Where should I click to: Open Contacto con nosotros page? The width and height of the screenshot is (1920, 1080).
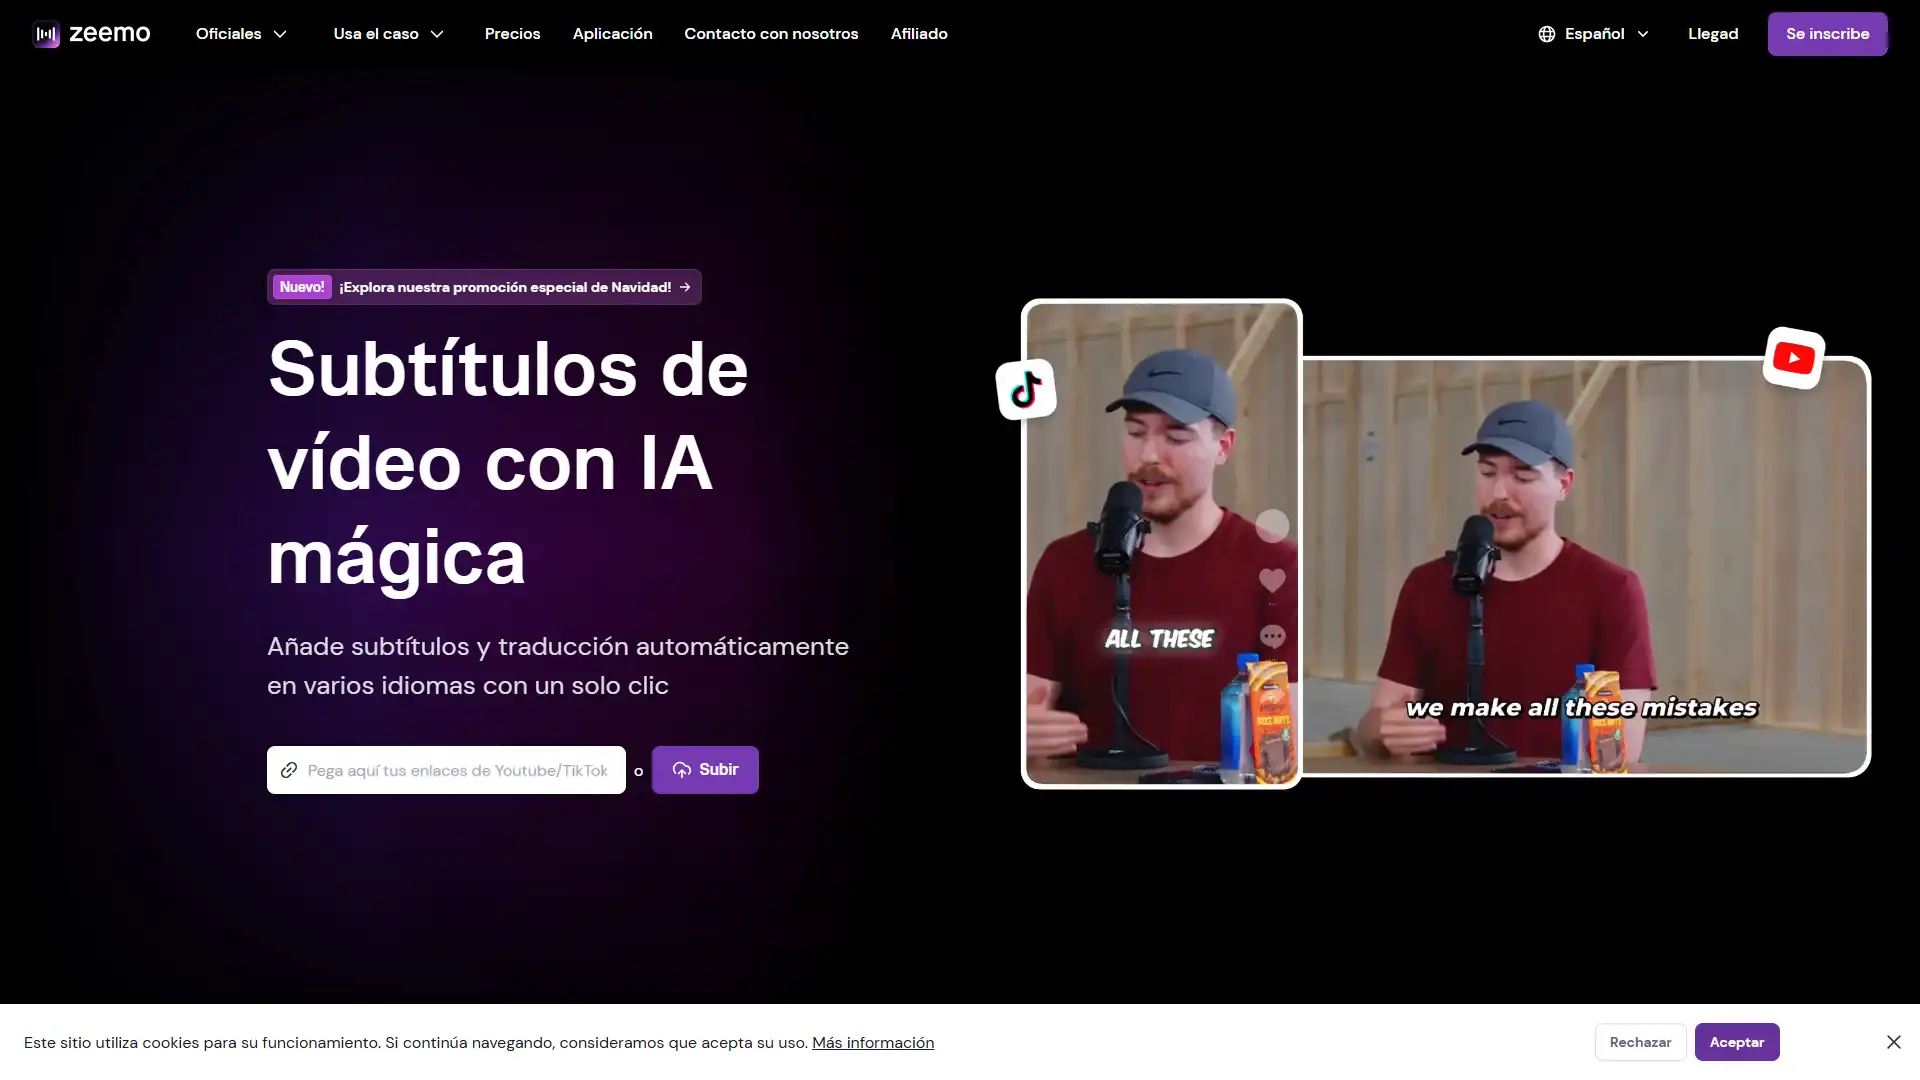(771, 33)
